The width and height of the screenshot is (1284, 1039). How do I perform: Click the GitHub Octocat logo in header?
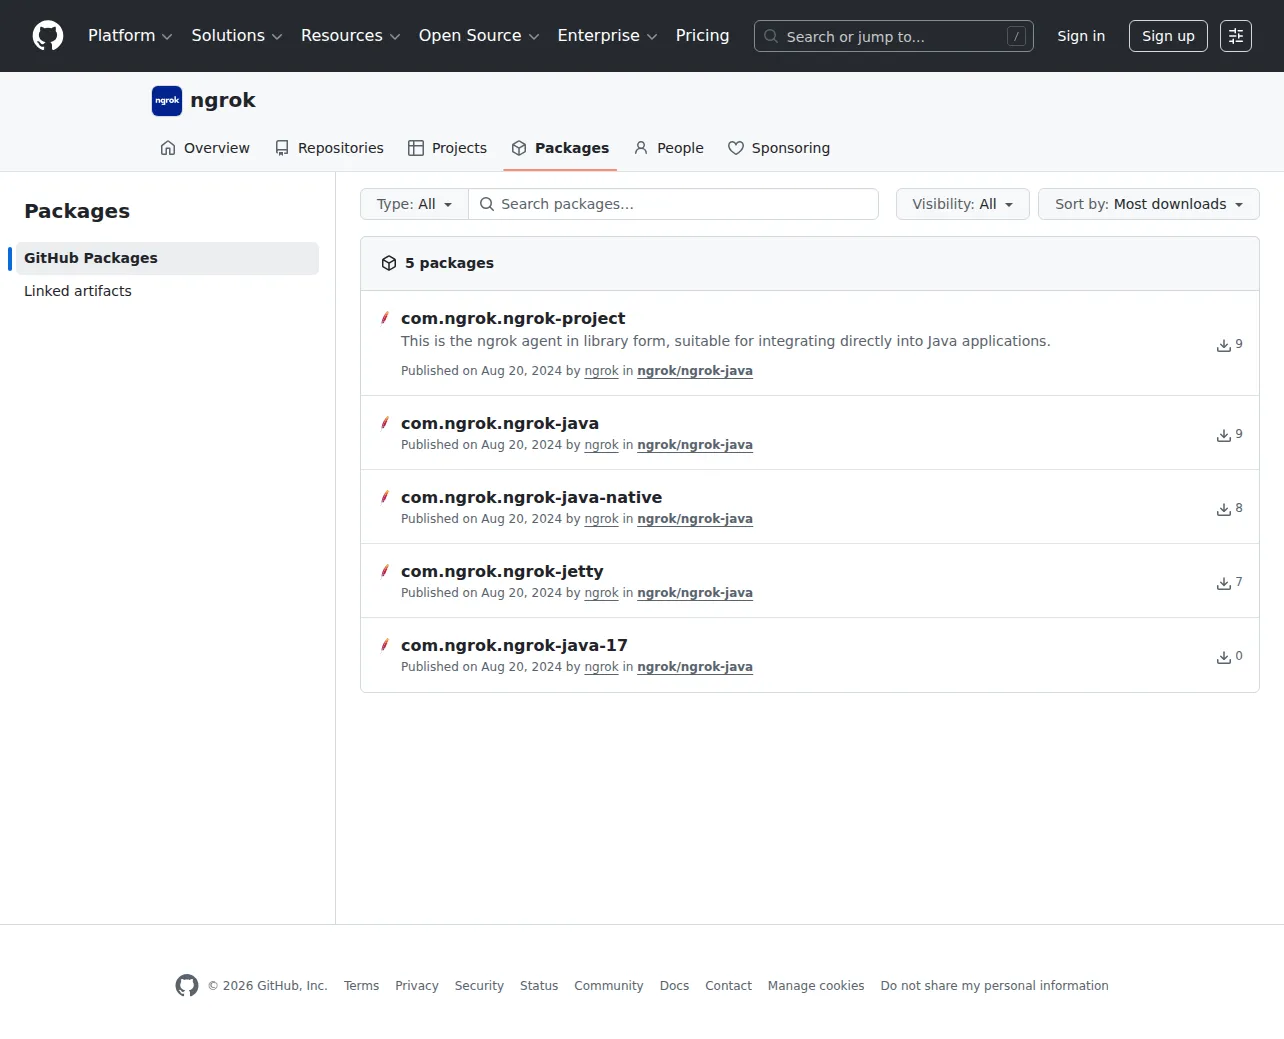[x=48, y=36]
